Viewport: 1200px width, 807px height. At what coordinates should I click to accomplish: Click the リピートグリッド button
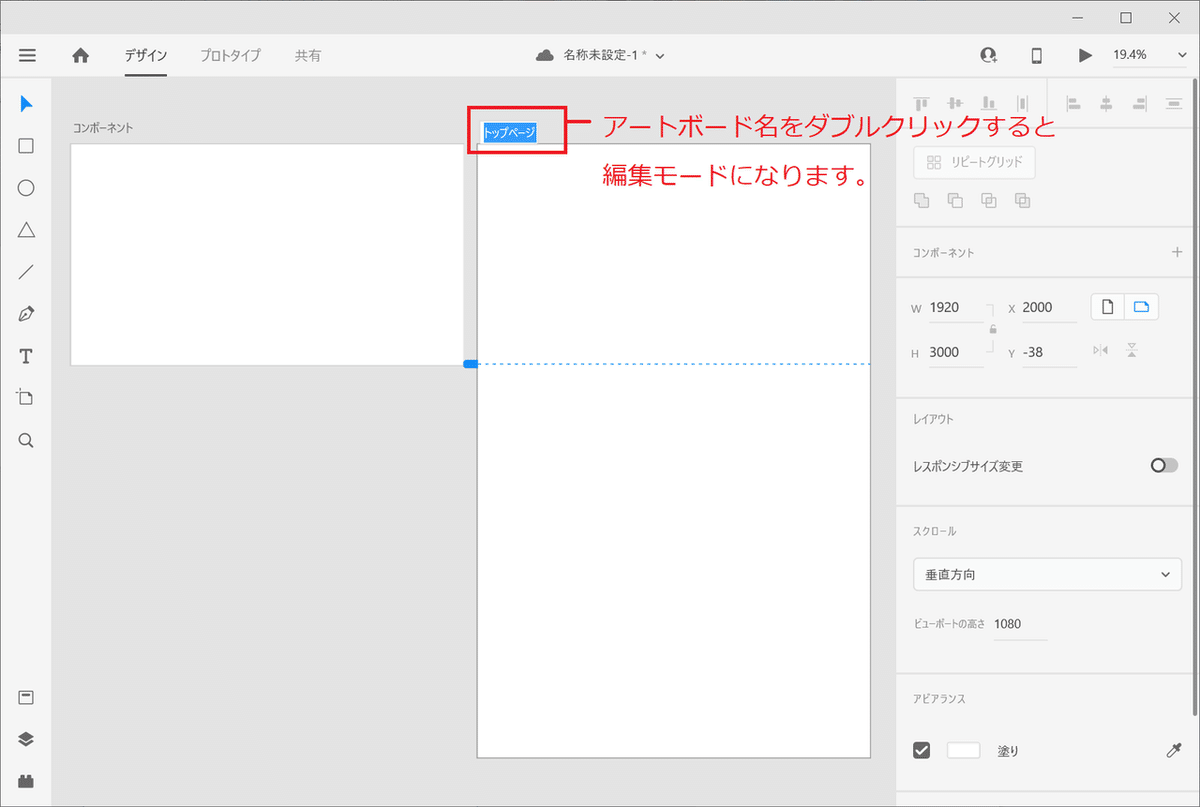(x=974, y=162)
